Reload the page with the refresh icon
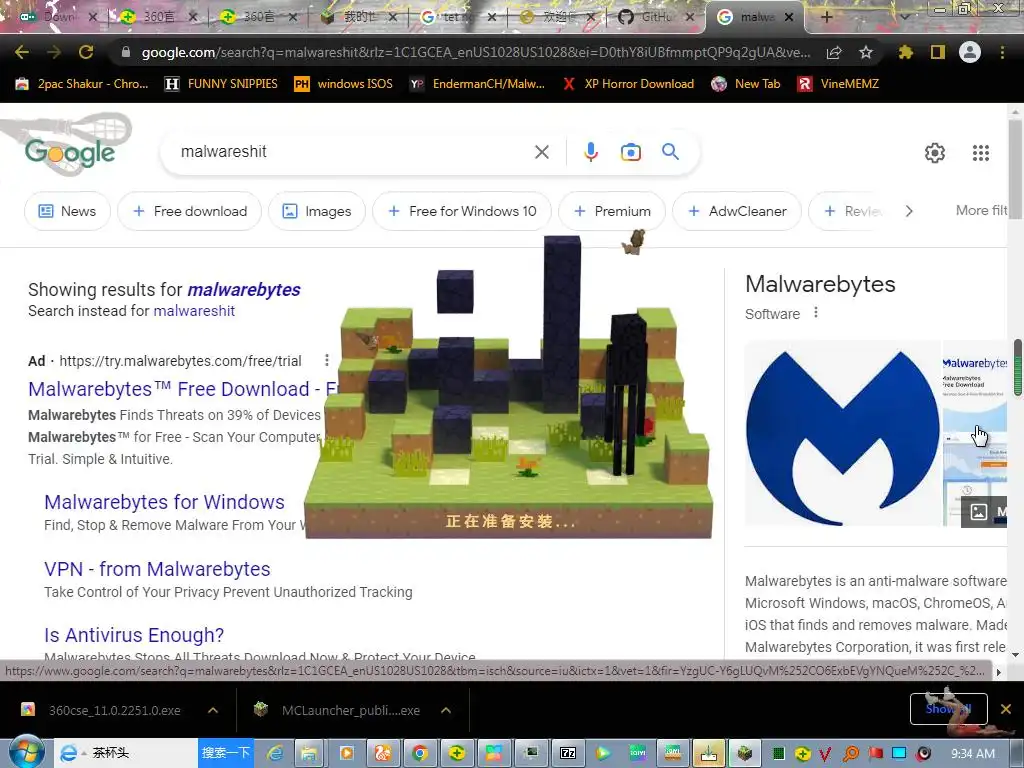 click(x=86, y=52)
